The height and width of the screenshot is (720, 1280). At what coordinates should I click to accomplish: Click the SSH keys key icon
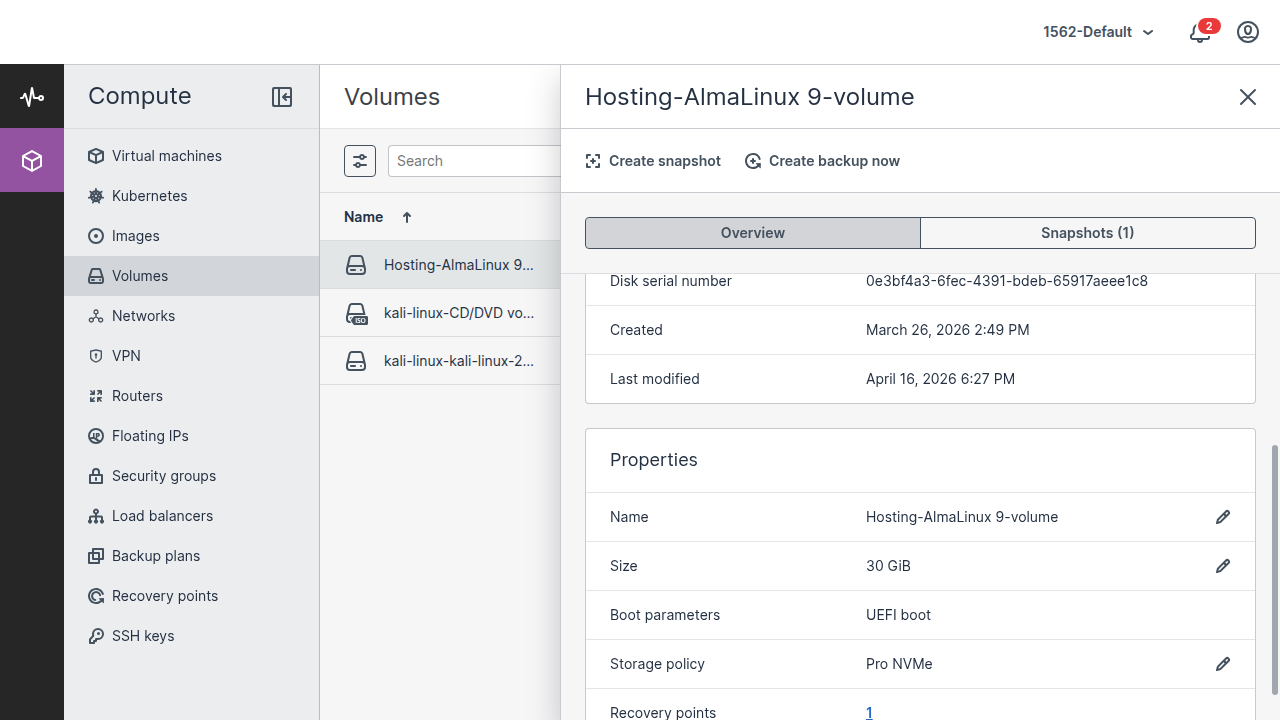click(96, 636)
